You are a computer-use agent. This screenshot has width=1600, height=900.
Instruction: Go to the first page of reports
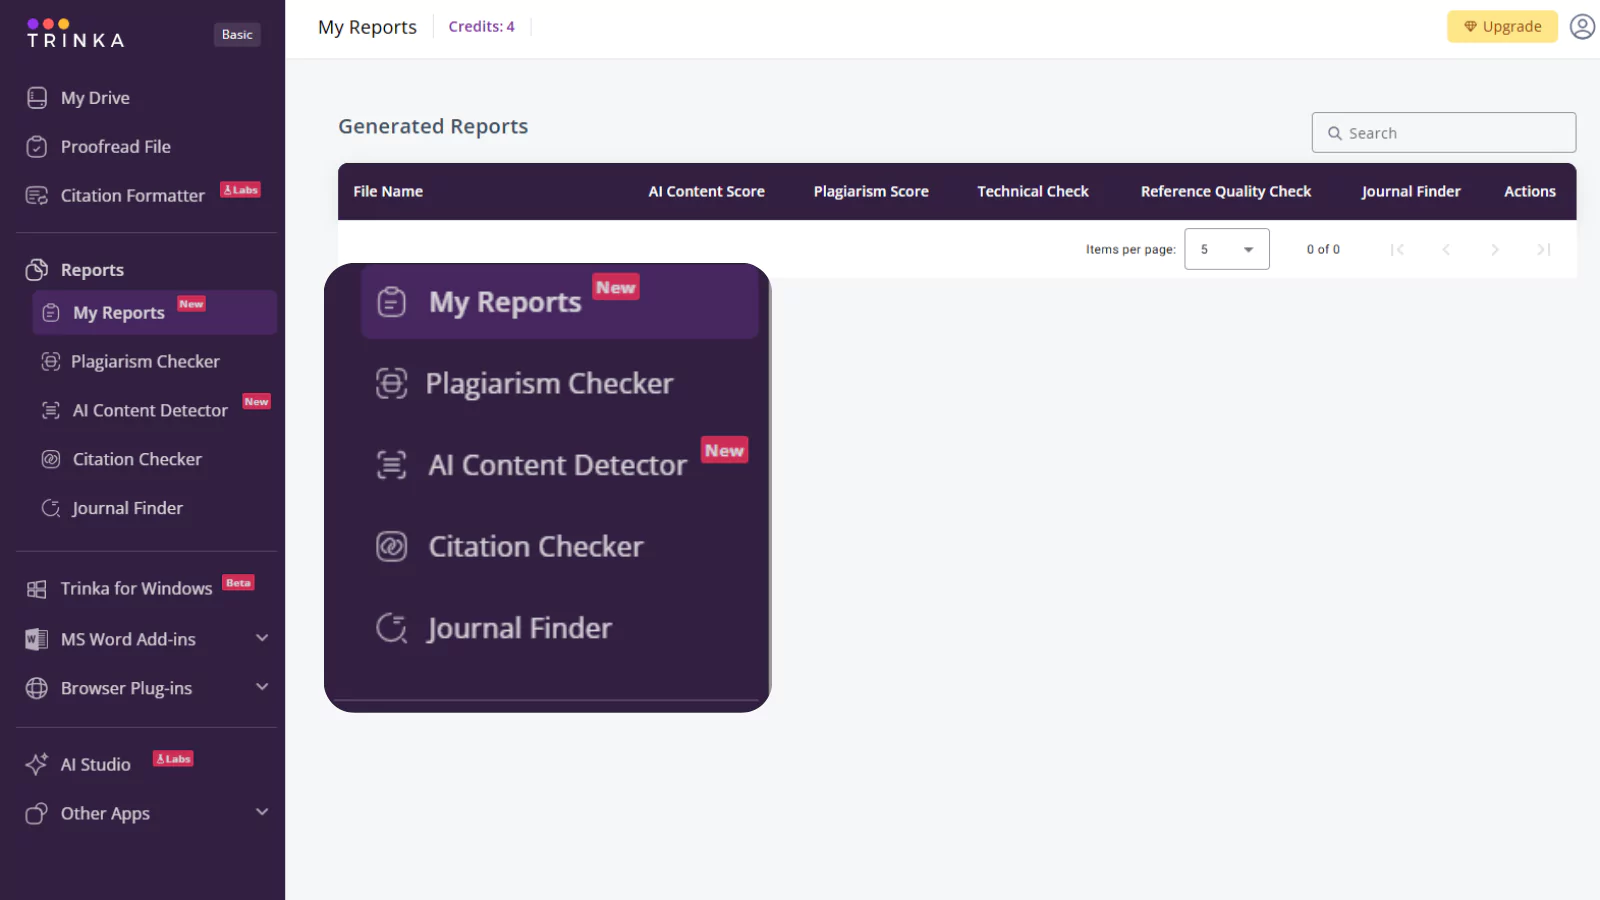pos(1397,249)
